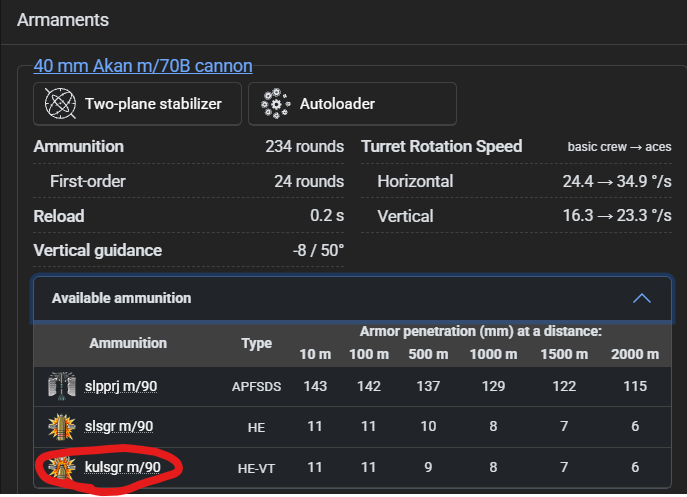Click the Type column header
Screen dimensions: 687x497
click(x=256, y=343)
